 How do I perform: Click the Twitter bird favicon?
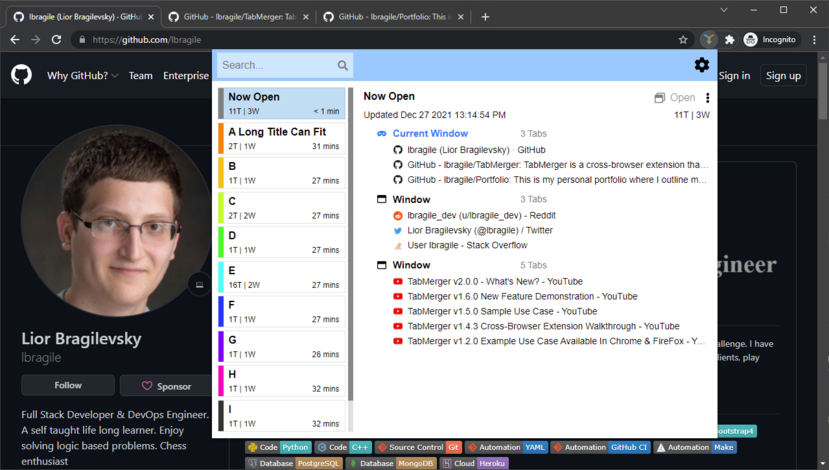(398, 231)
